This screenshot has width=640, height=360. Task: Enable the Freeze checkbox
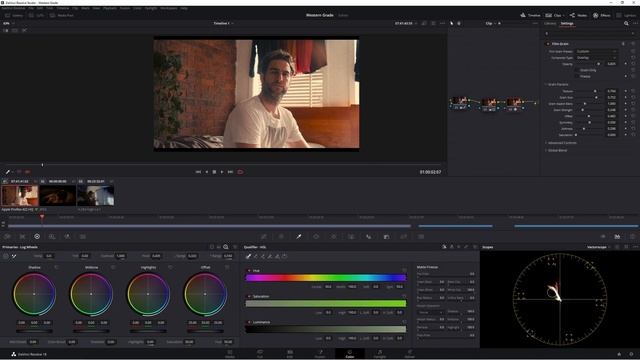coord(577,76)
